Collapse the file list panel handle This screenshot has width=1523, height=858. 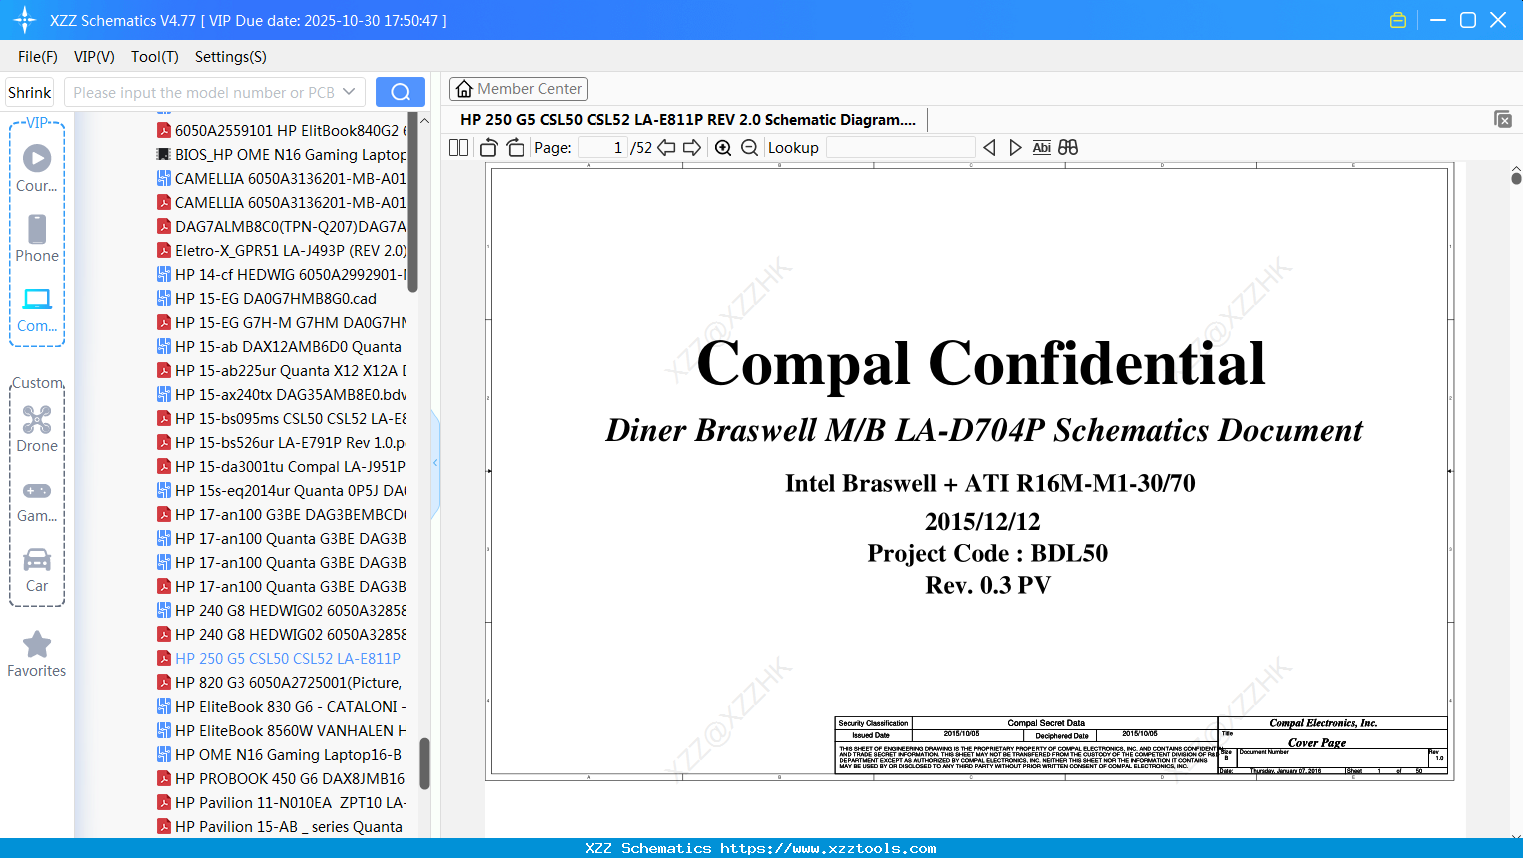pyautogui.click(x=435, y=463)
